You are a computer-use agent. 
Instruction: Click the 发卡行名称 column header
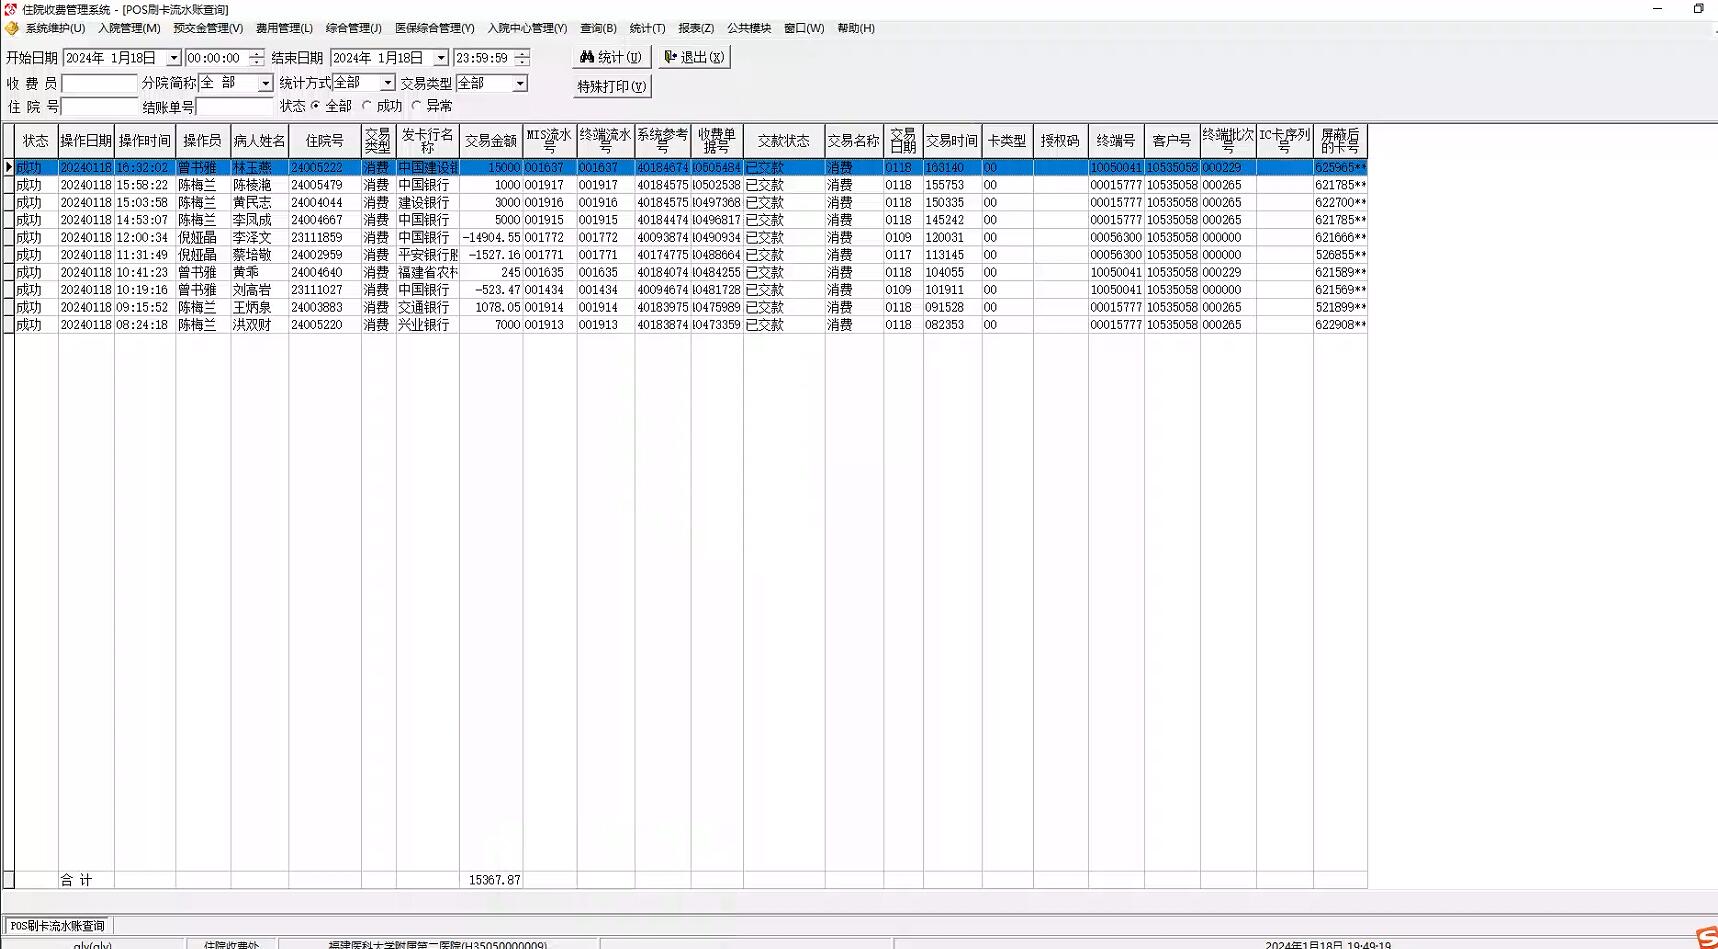click(x=428, y=141)
